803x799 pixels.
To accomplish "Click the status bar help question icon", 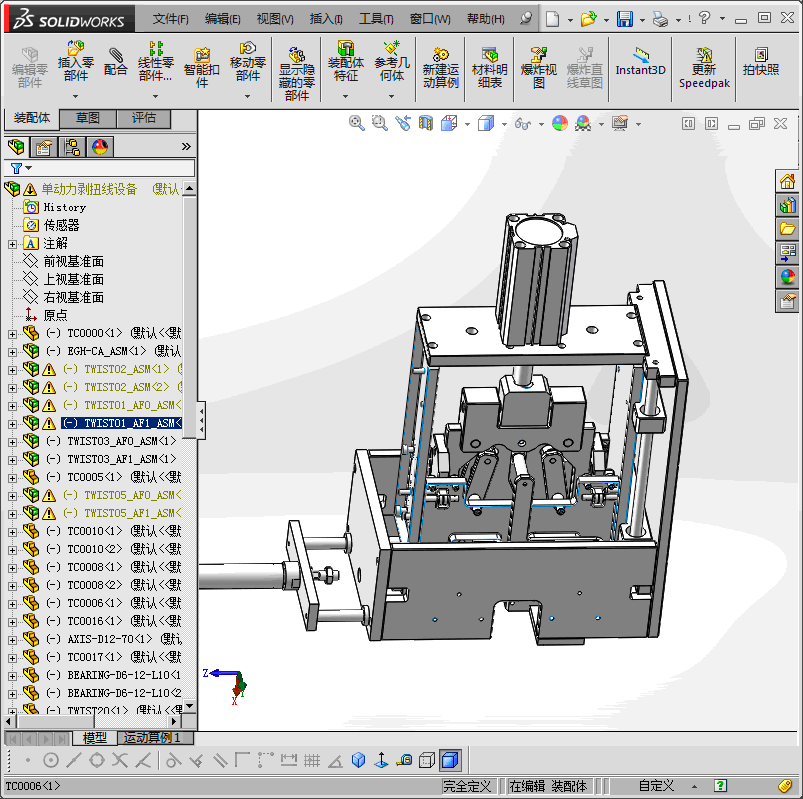I will (721, 785).
